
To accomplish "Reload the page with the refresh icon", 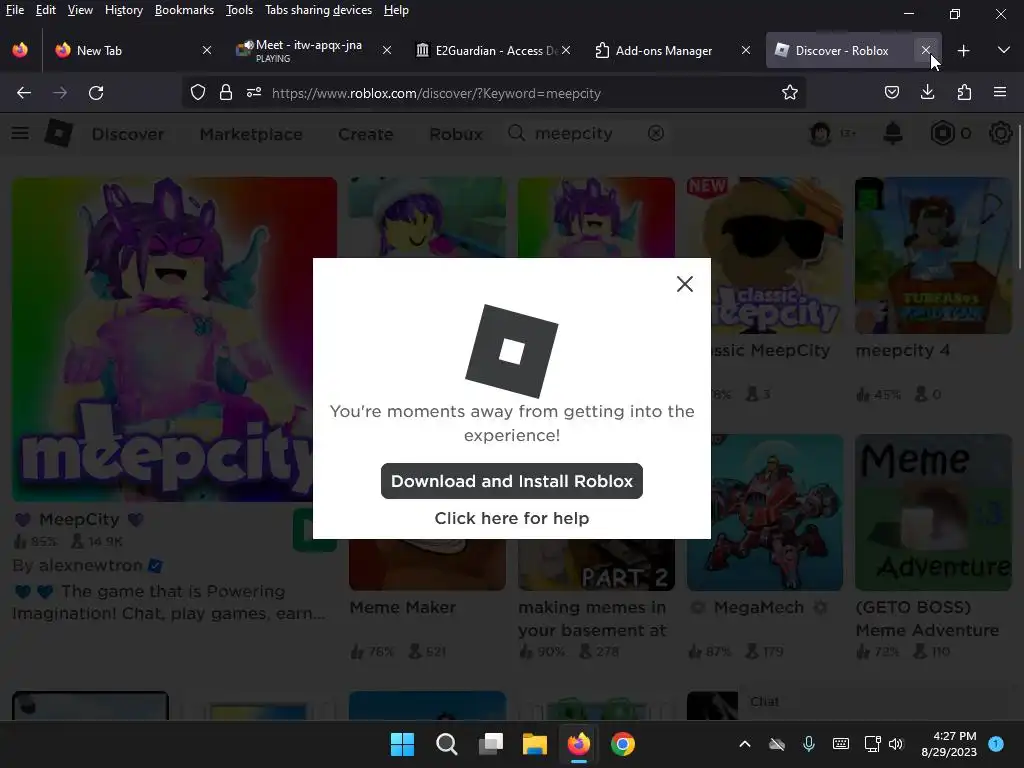I will (x=96, y=93).
